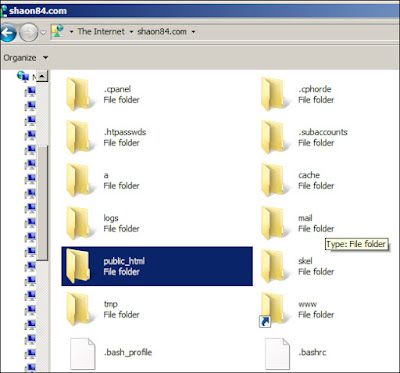The height and width of the screenshot is (373, 400).
Task: Click the grayed Forward arrow button
Action: (x=29, y=33)
